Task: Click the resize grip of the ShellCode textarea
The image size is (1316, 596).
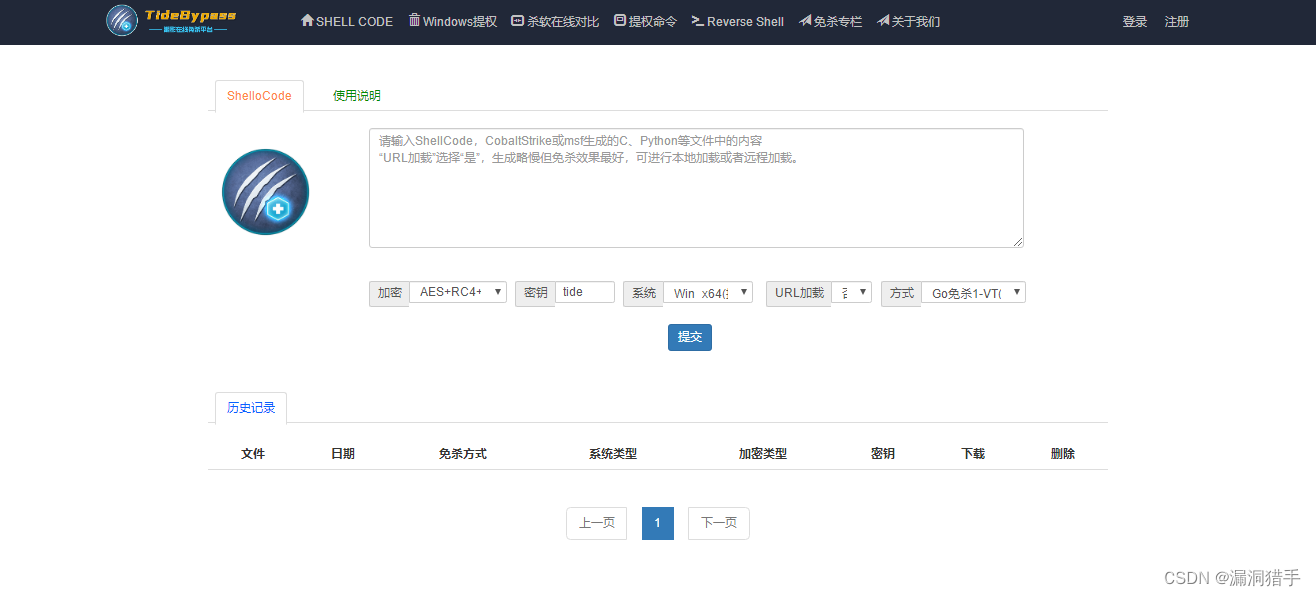Action: [1018, 242]
